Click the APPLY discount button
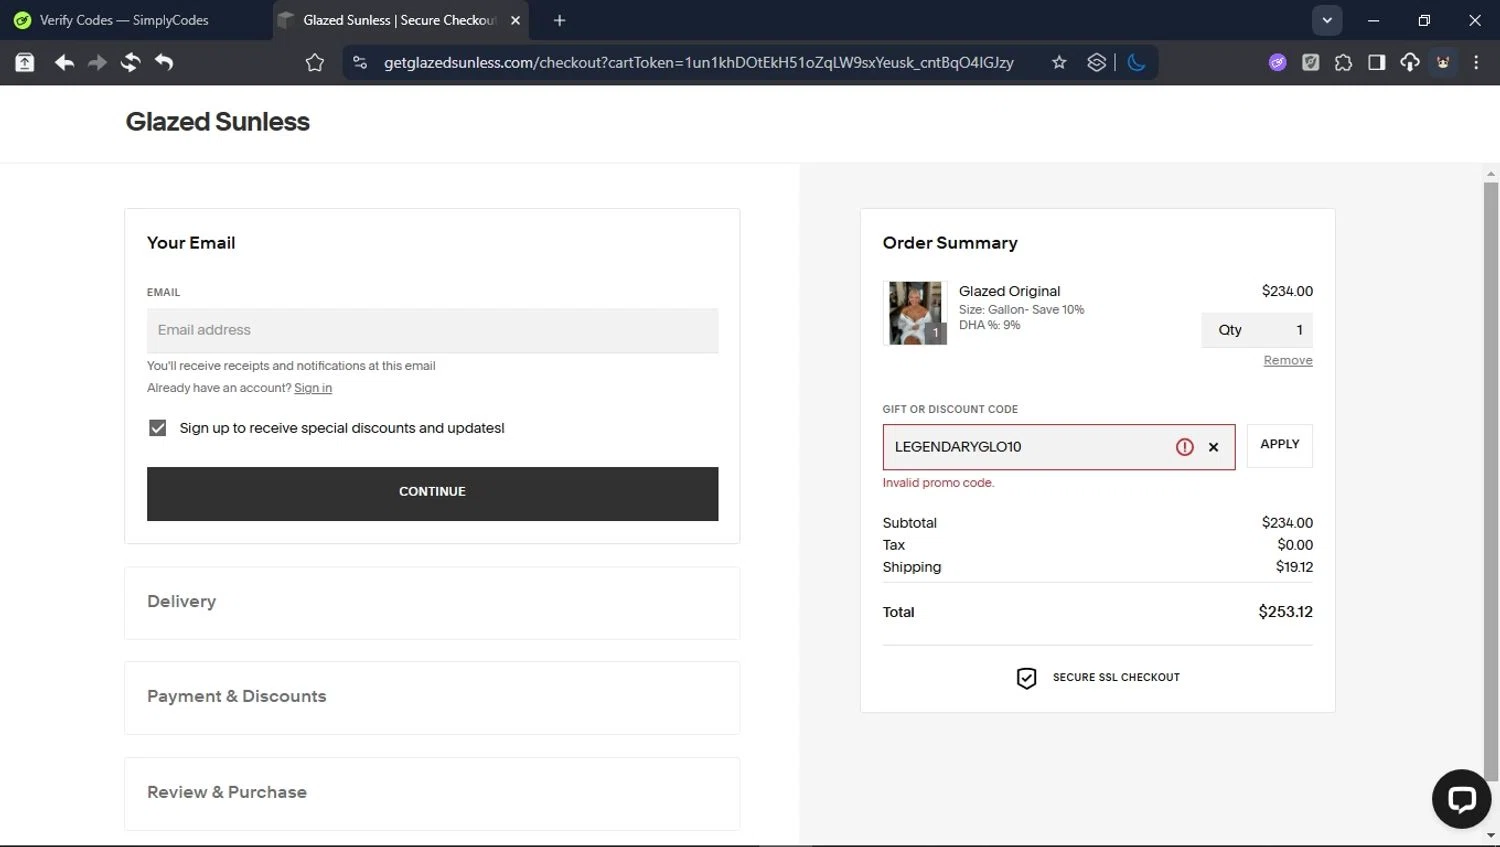 [1279, 445]
